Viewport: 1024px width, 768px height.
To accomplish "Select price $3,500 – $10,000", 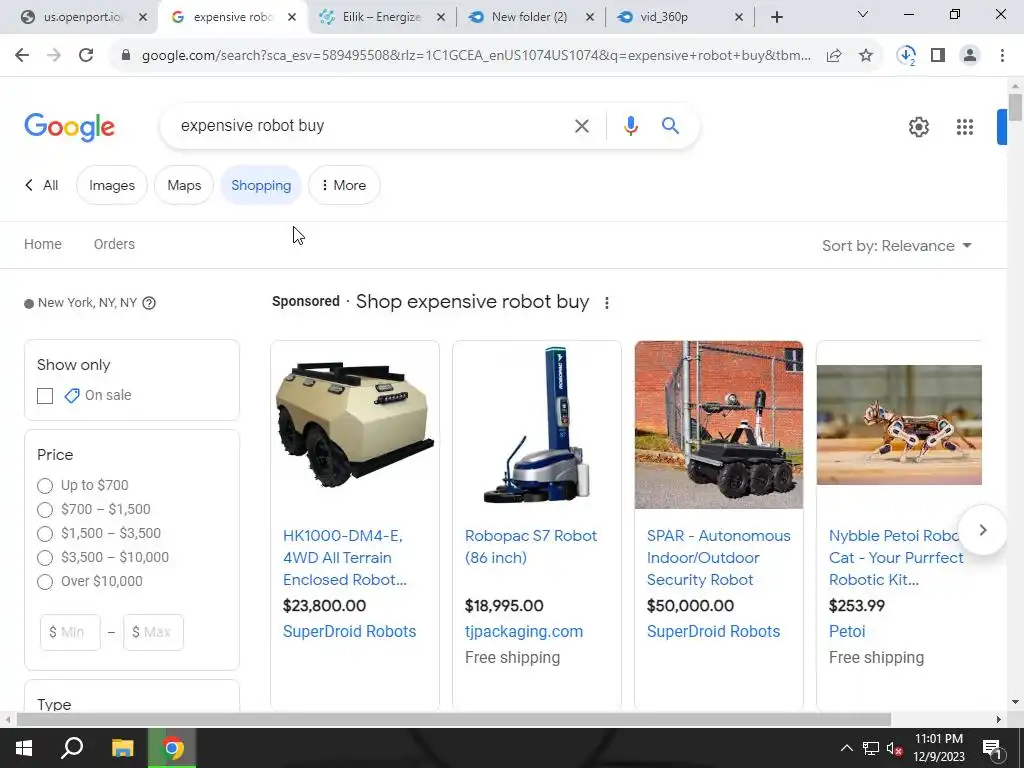I will coord(45,558).
